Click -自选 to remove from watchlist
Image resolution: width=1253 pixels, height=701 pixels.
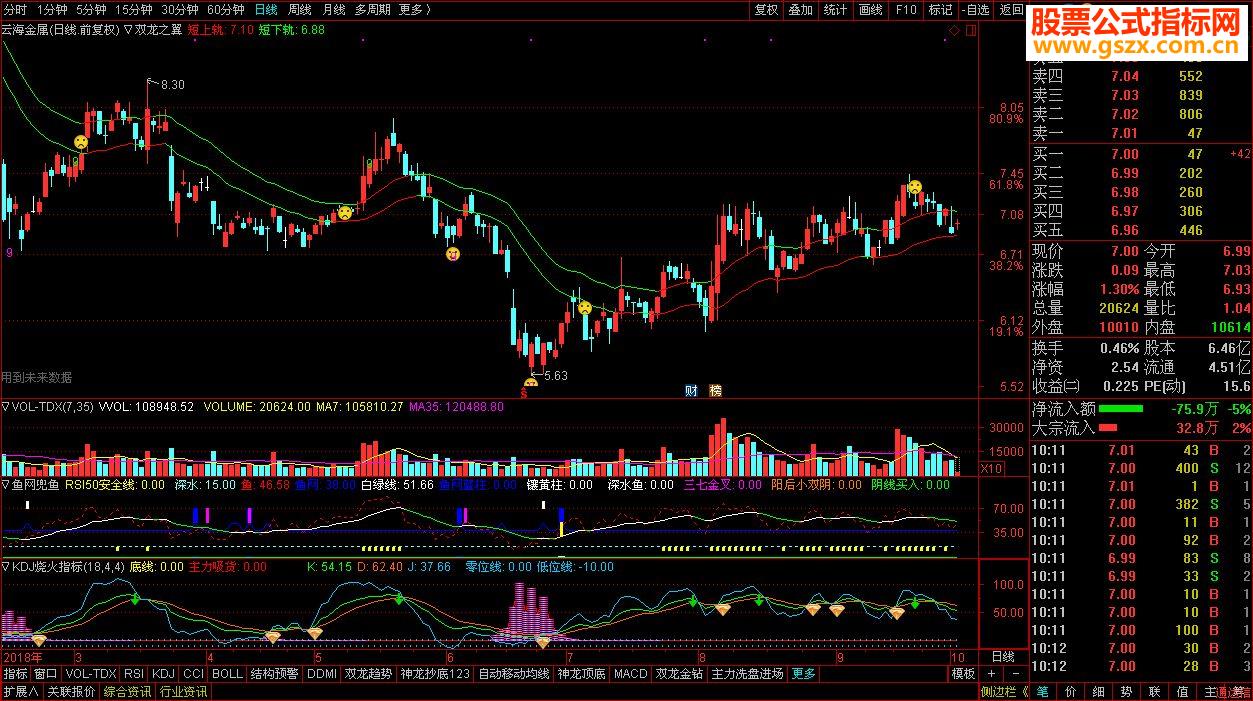tap(976, 10)
